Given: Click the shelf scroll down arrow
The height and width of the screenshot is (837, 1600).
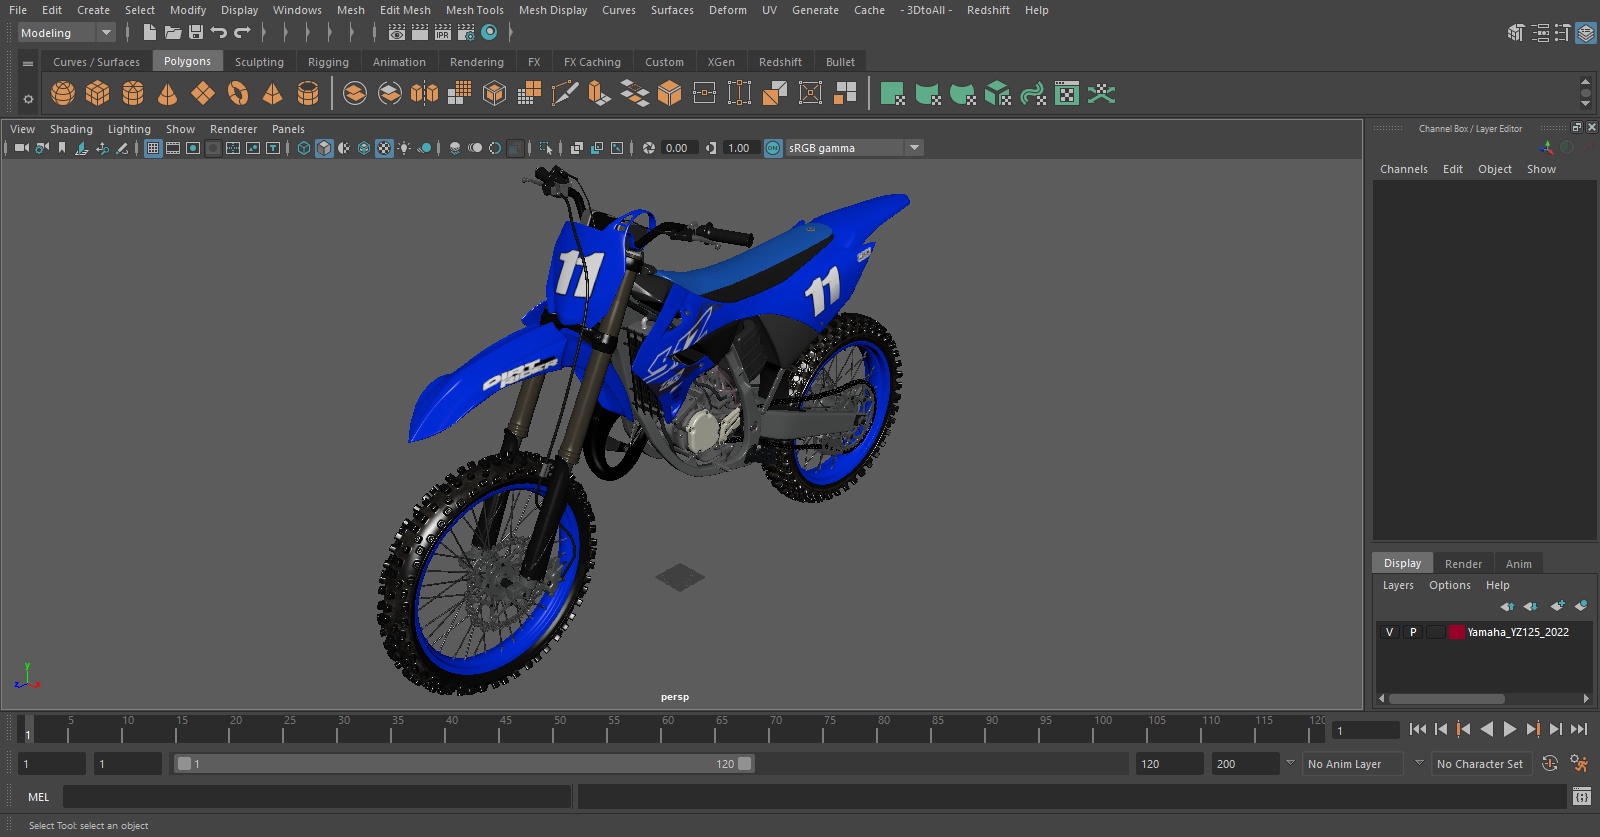Looking at the screenshot, I should tap(1585, 104).
